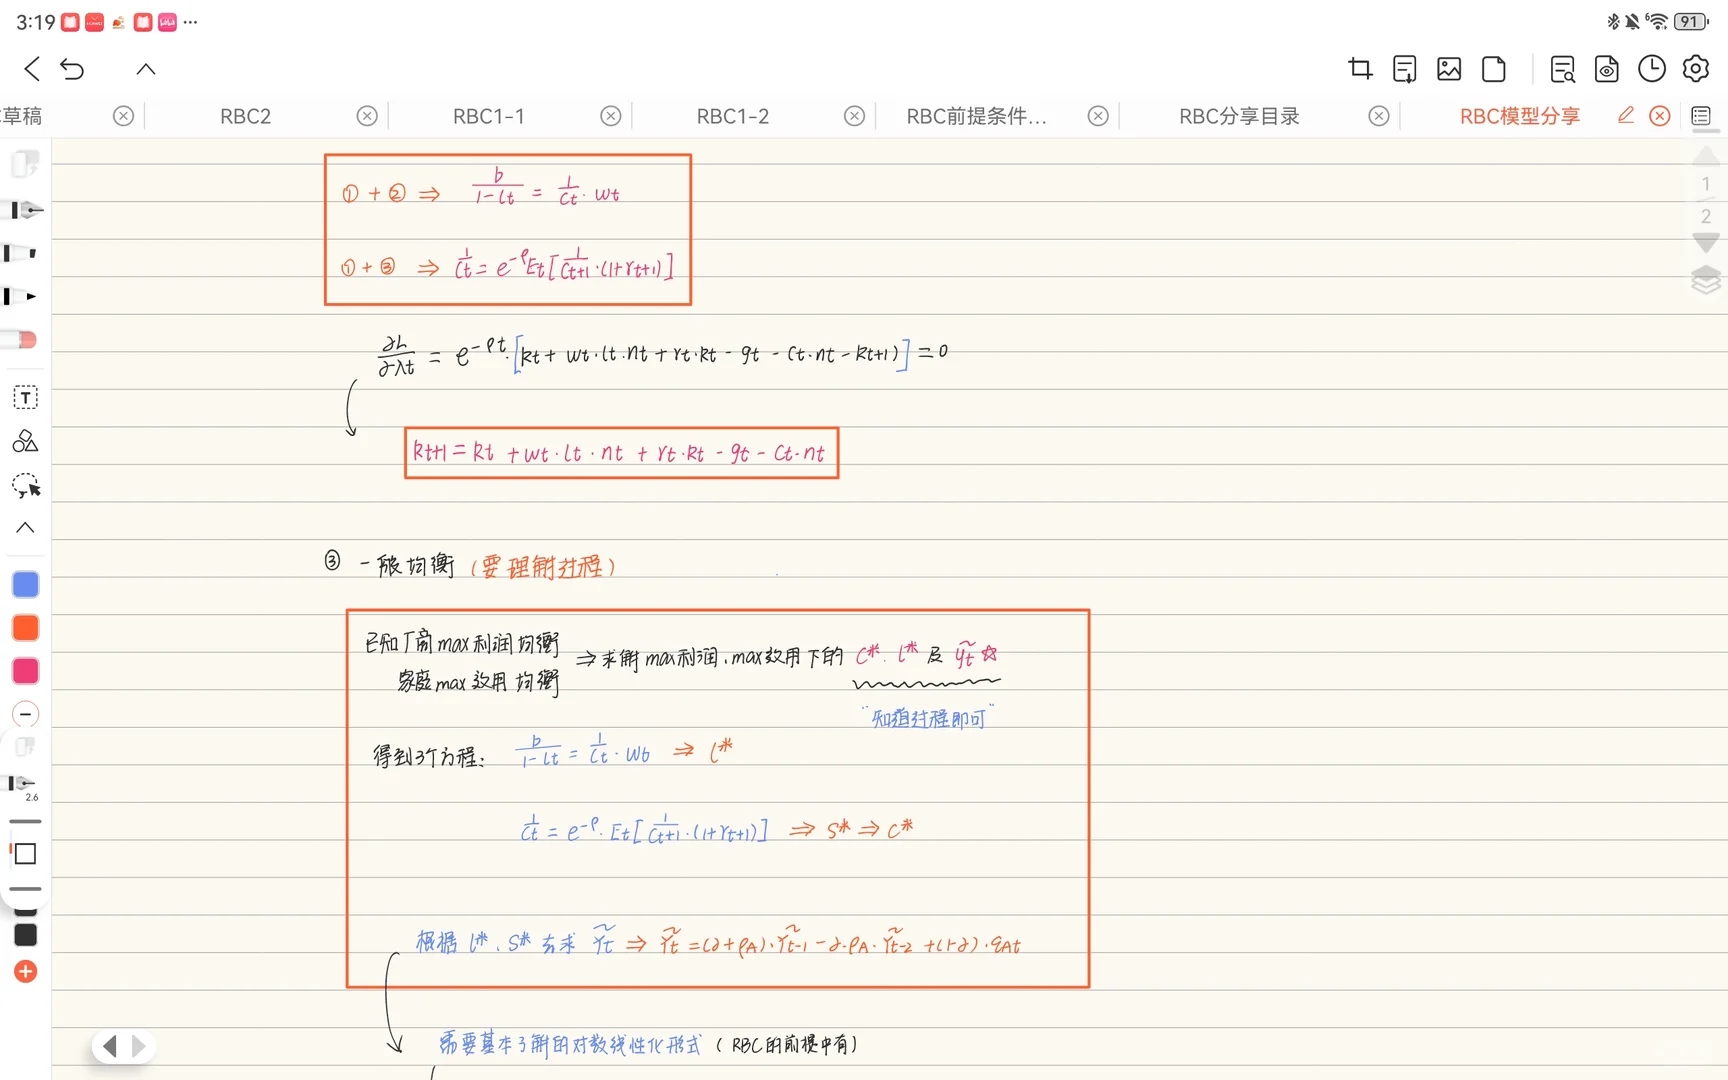Close the RBC1-2 tab
1728x1080 pixels.
click(854, 116)
